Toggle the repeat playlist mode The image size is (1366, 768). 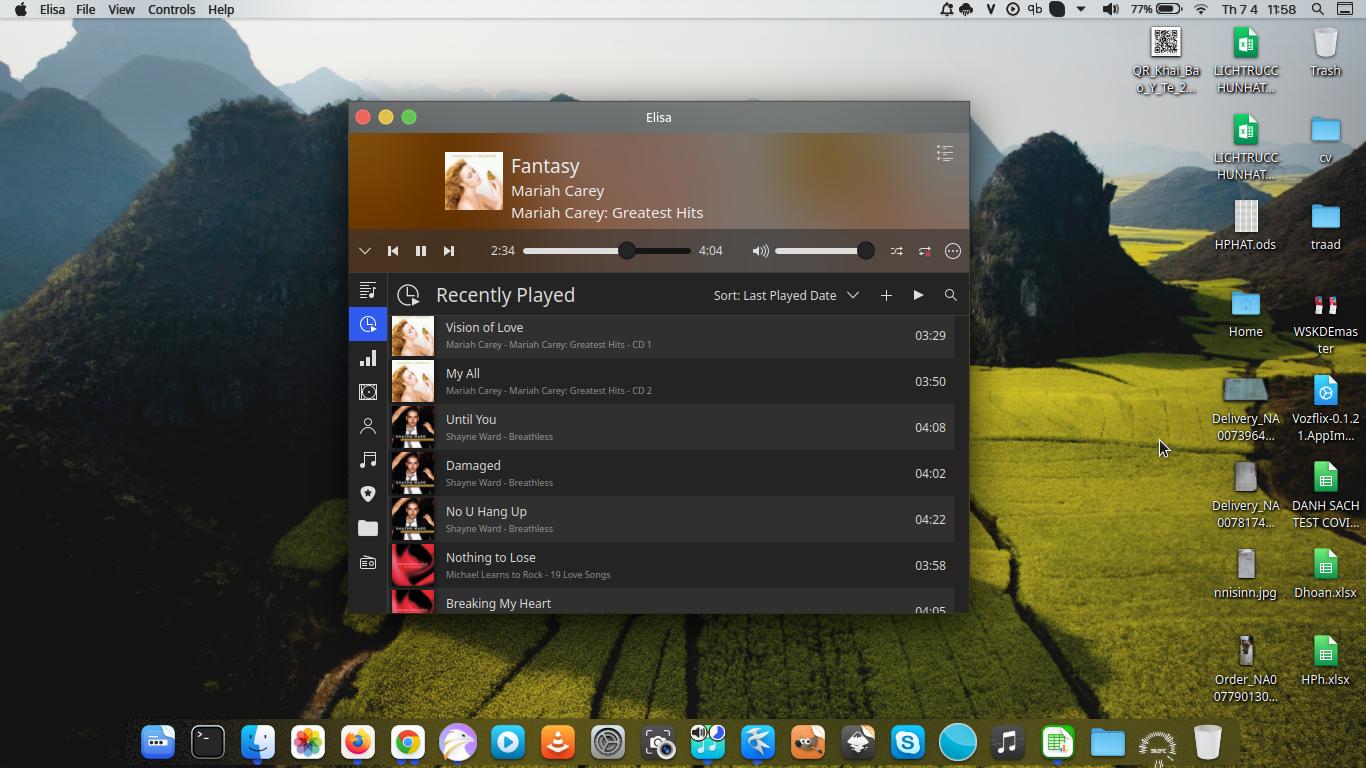925,251
